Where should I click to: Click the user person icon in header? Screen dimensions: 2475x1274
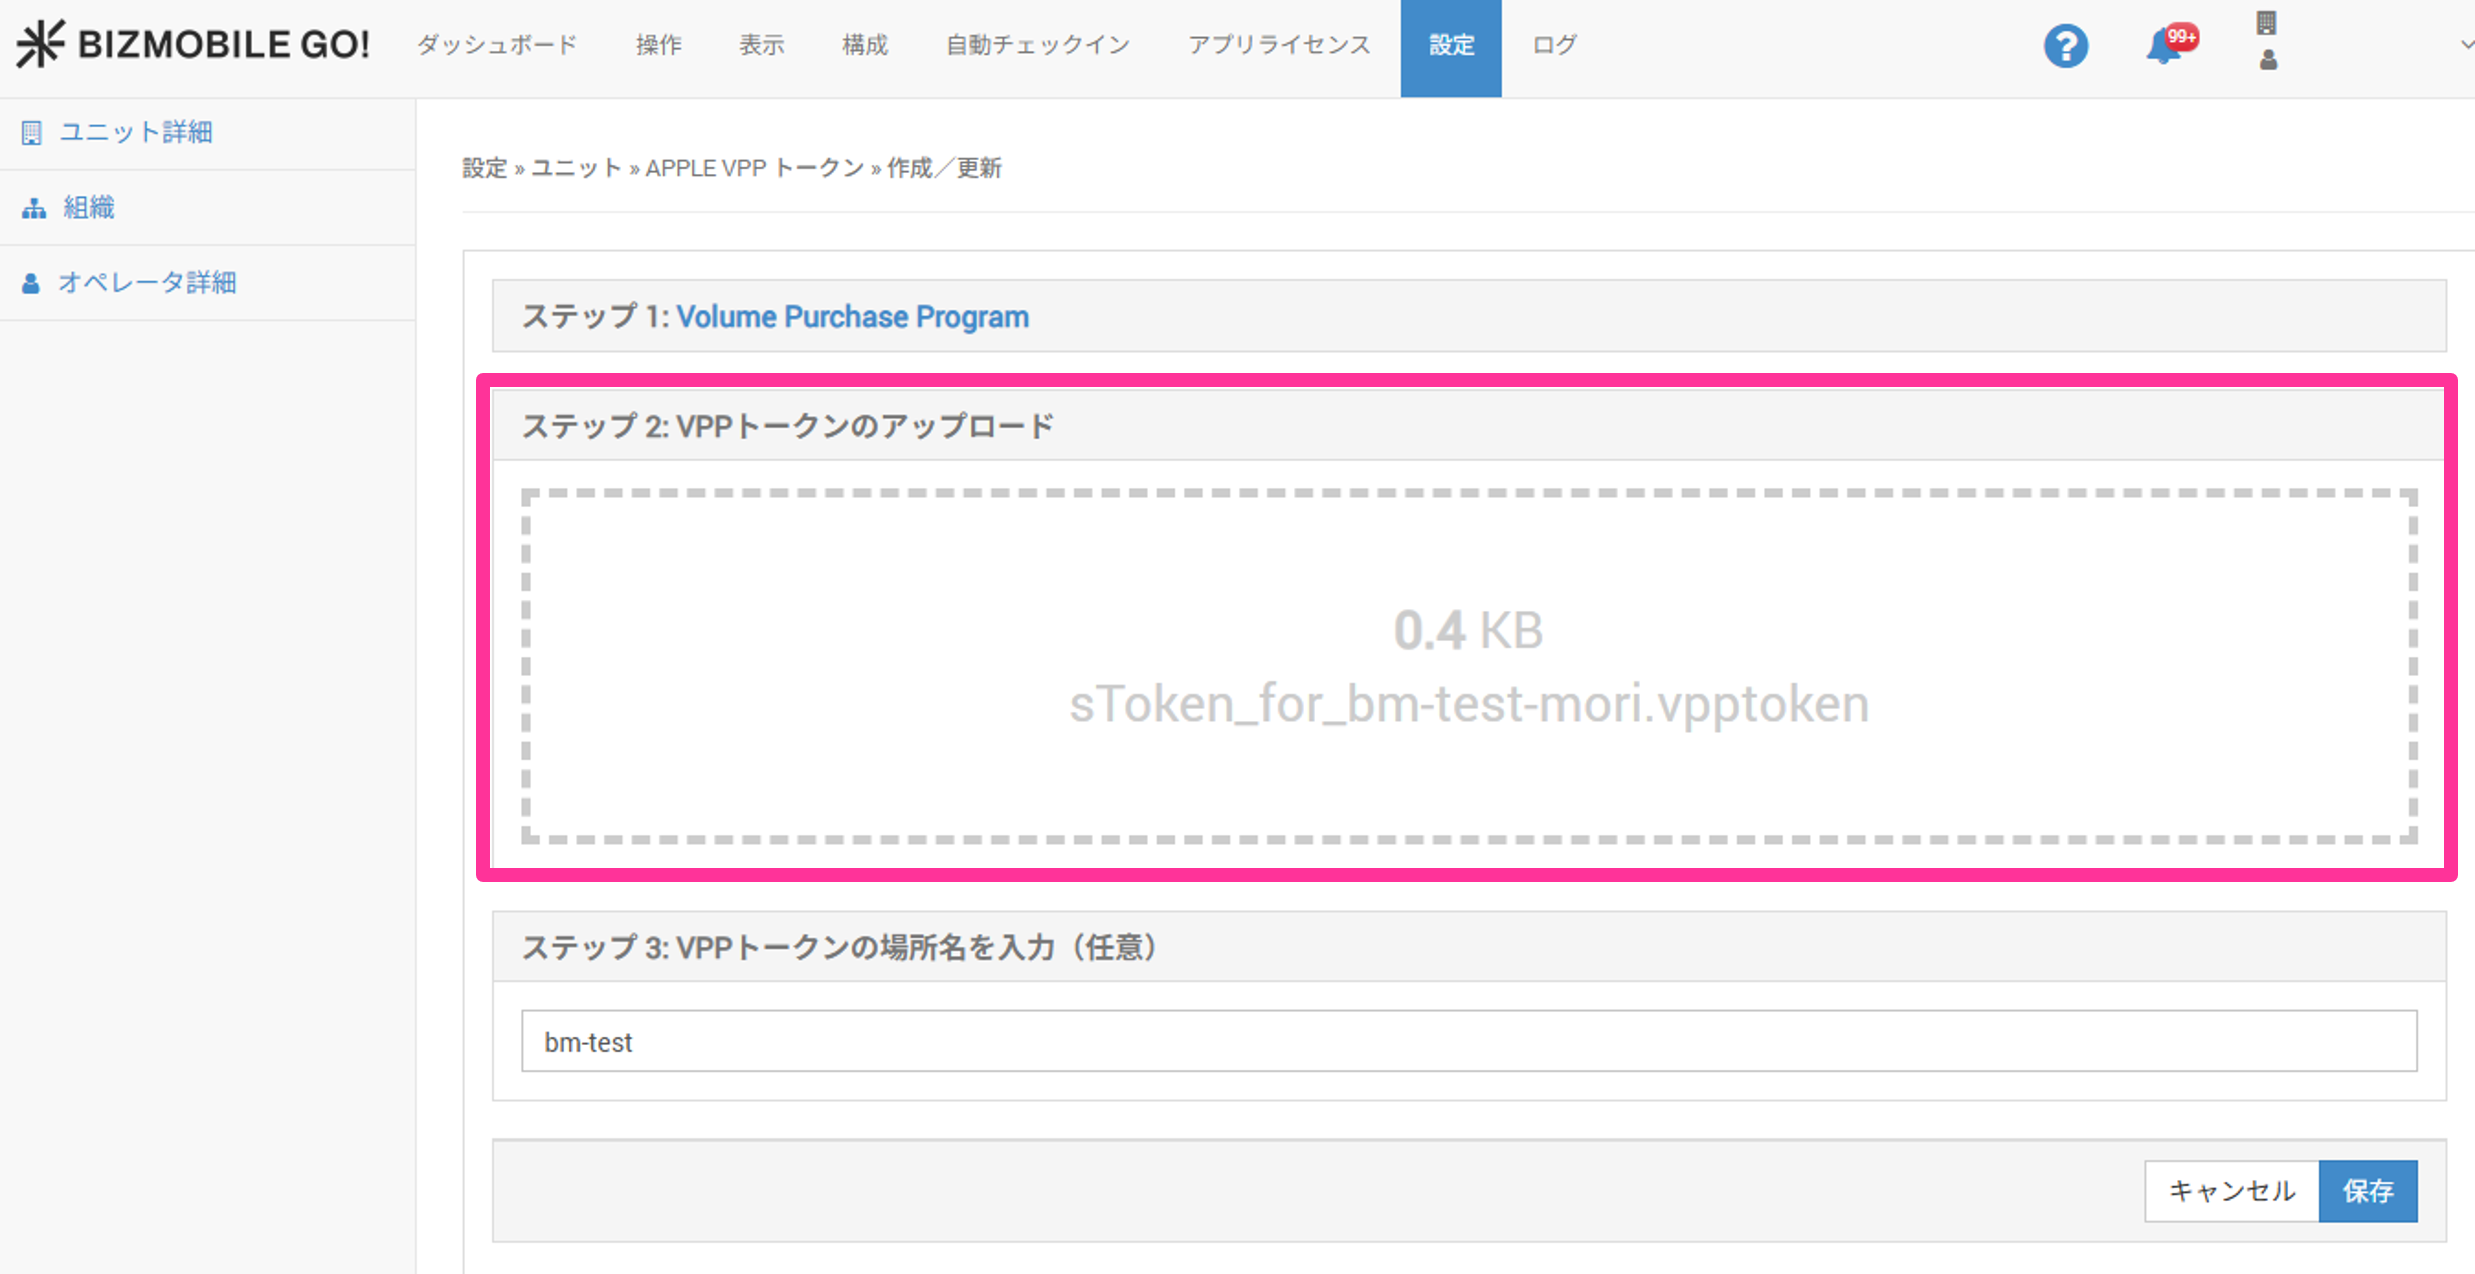2268,61
